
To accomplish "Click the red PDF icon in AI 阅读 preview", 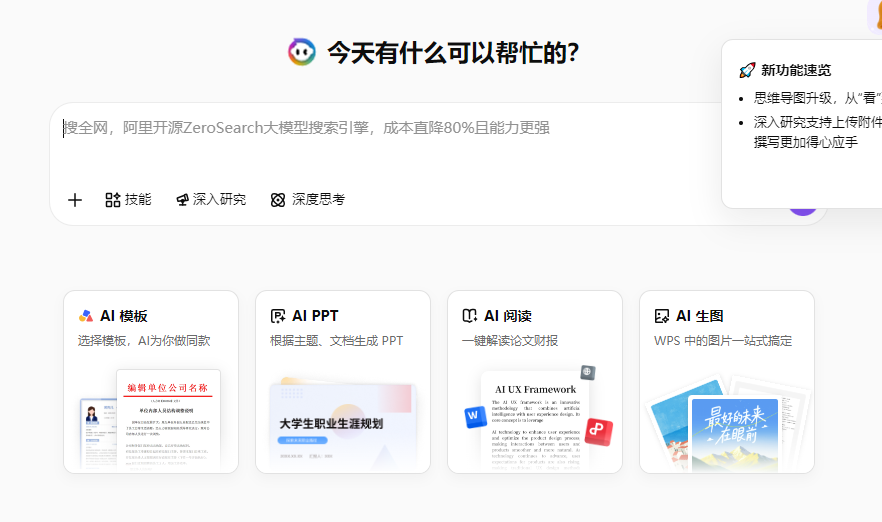I will (x=599, y=430).
